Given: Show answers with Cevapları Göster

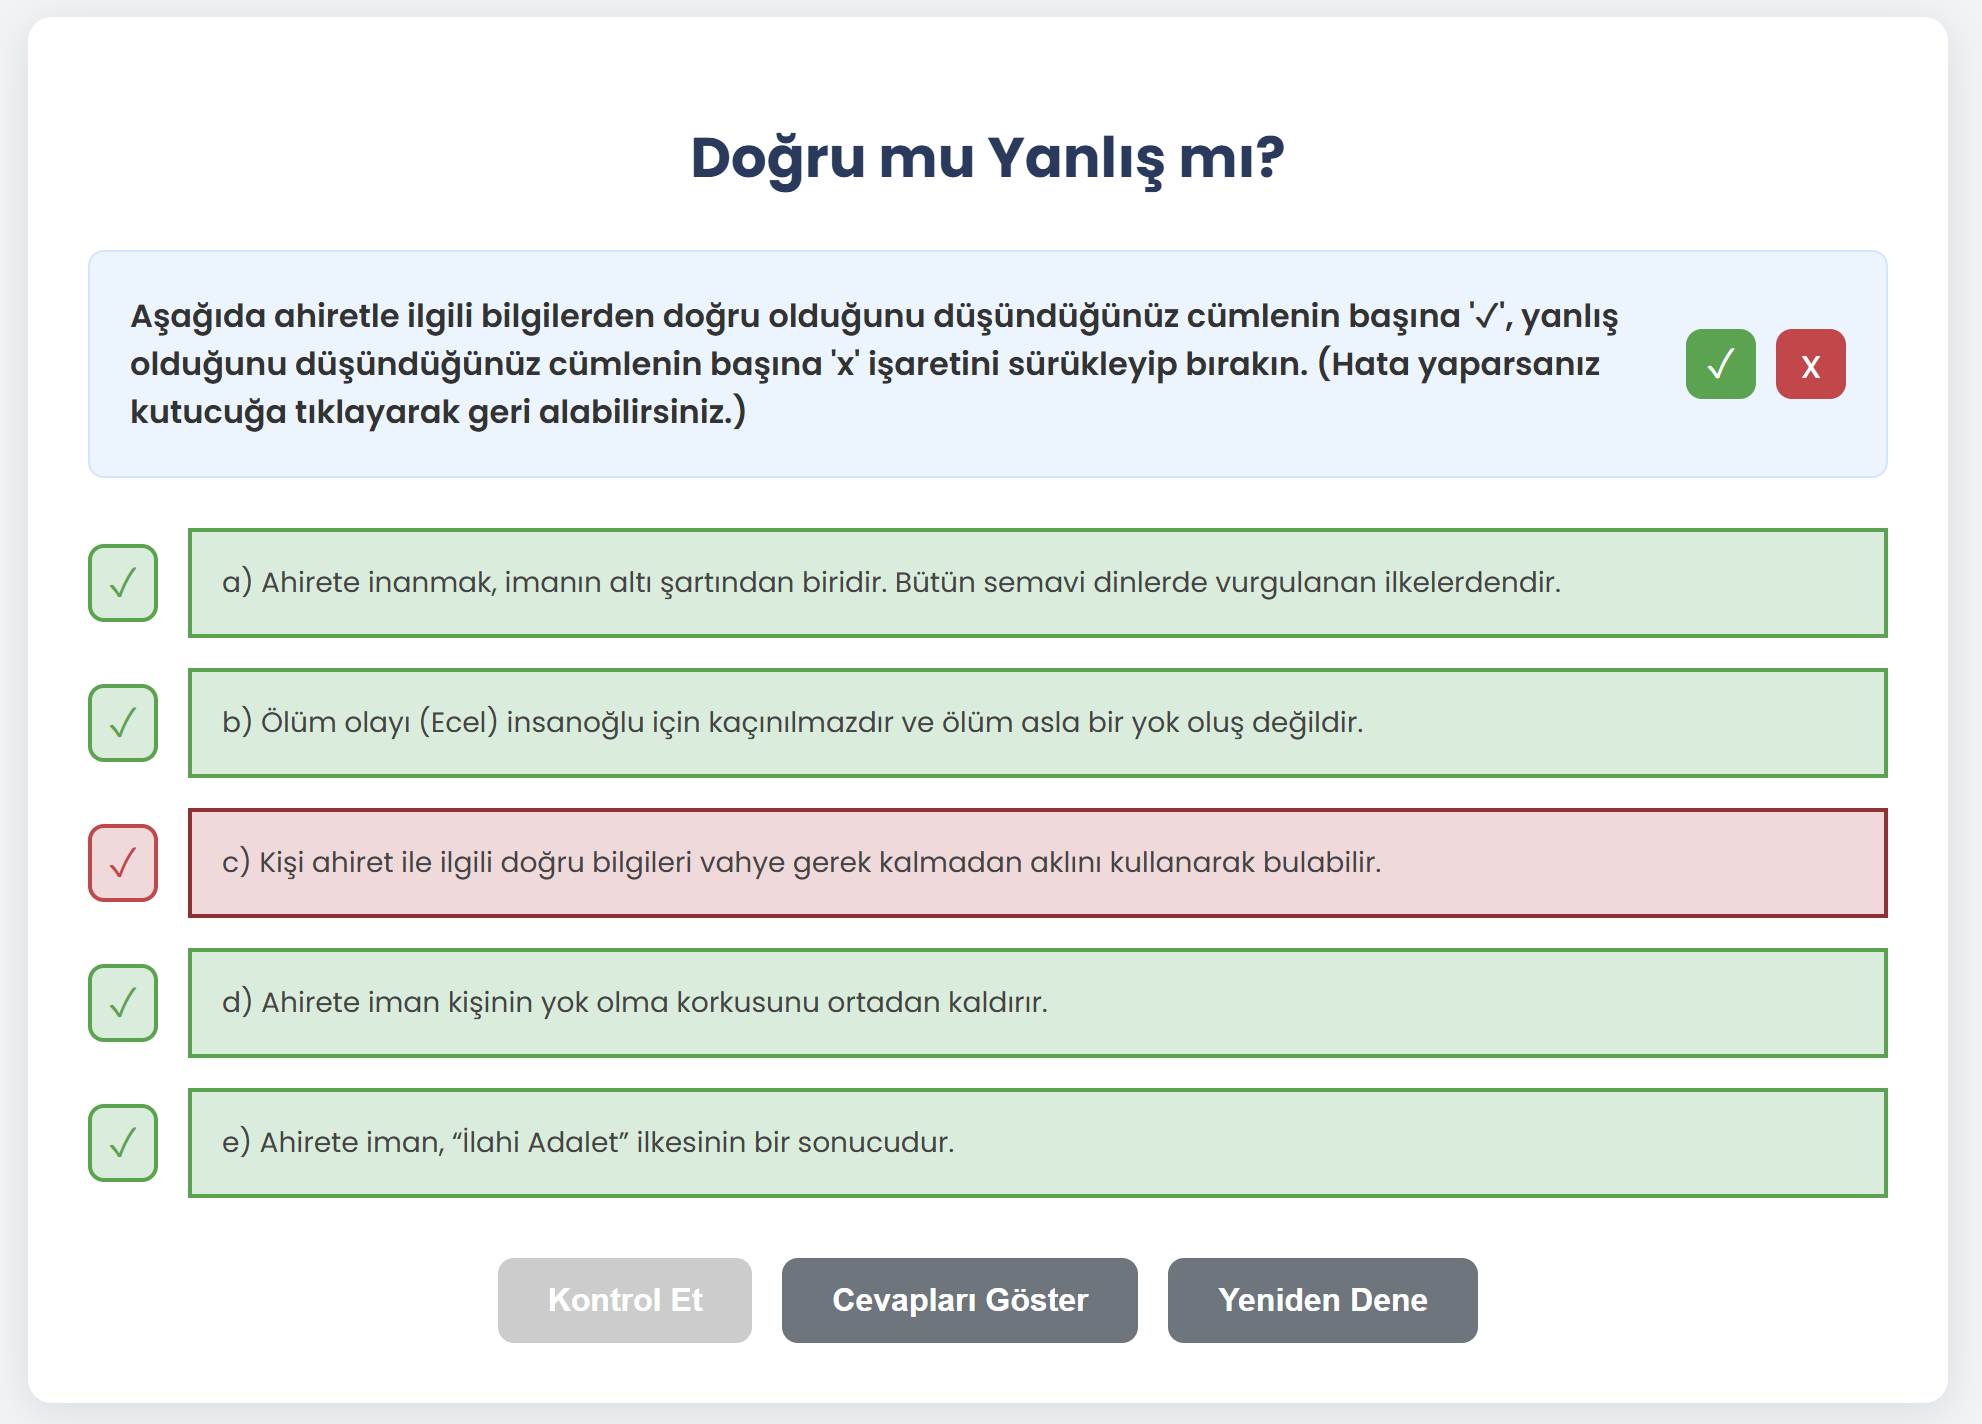Looking at the screenshot, I should point(960,1300).
